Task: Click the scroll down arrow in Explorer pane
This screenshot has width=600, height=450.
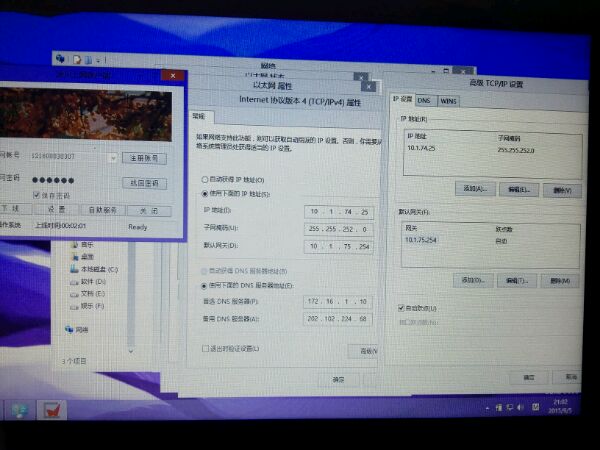Action: point(131,351)
